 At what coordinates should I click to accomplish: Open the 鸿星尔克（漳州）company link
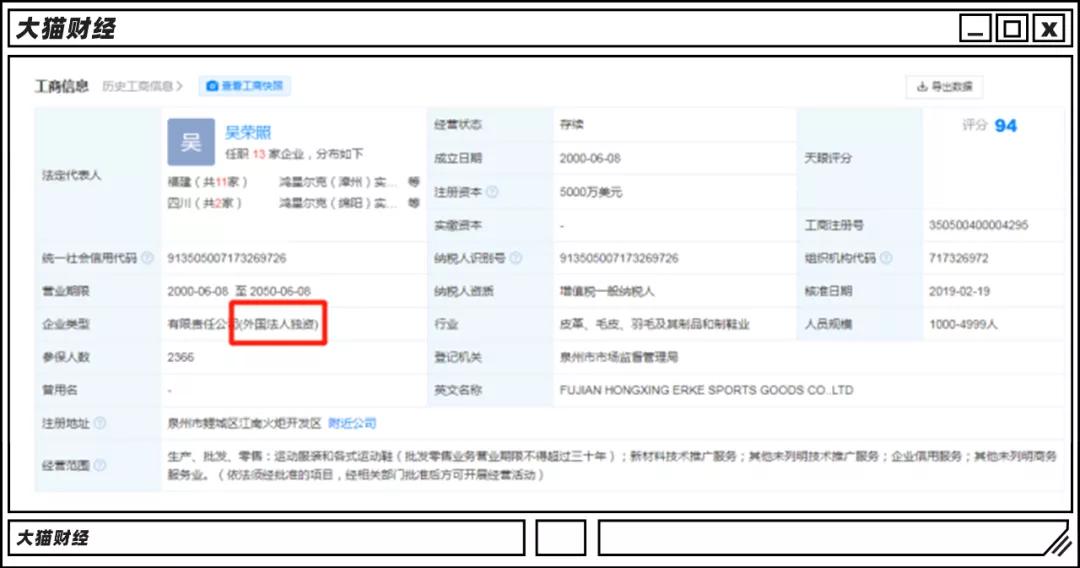[338, 182]
